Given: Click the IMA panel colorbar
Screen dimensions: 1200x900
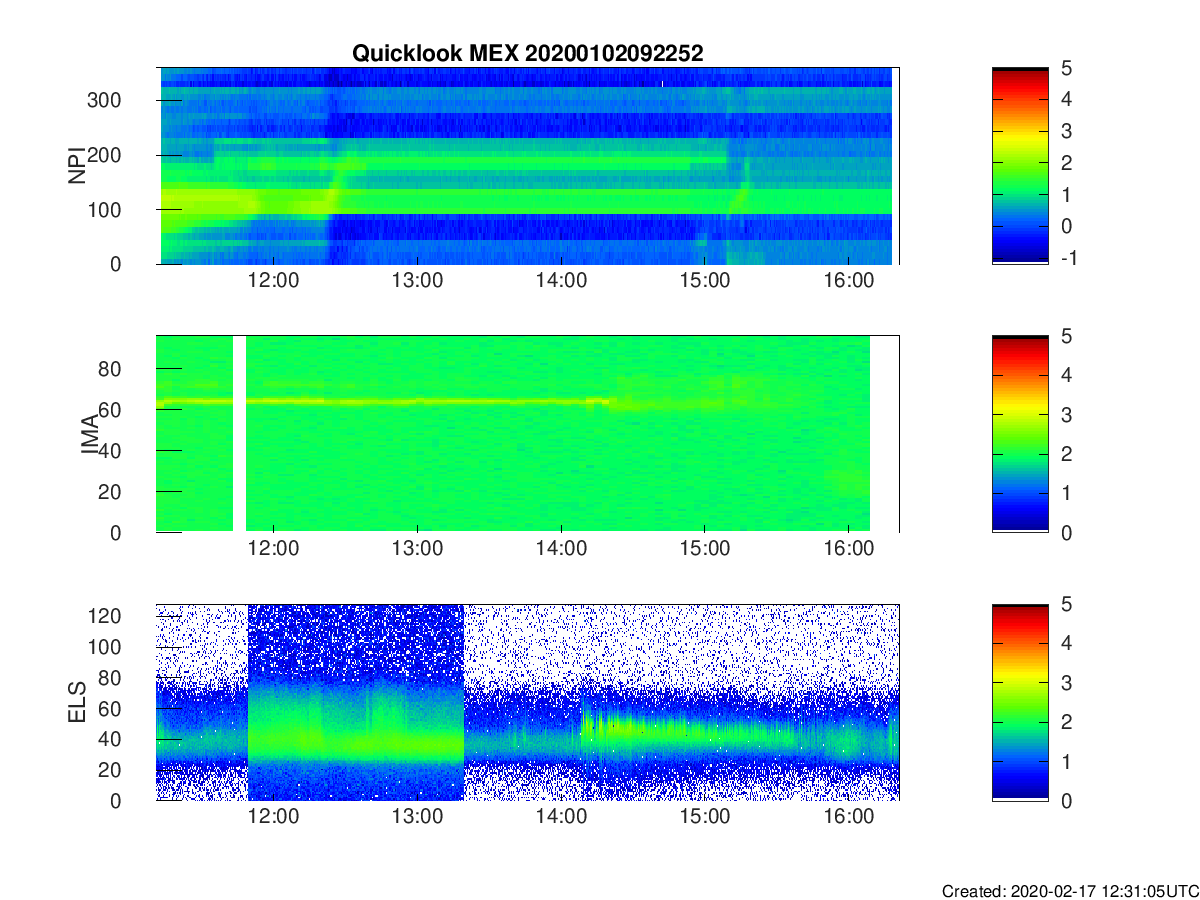Looking at the screenshot, I should point(1020,434).
